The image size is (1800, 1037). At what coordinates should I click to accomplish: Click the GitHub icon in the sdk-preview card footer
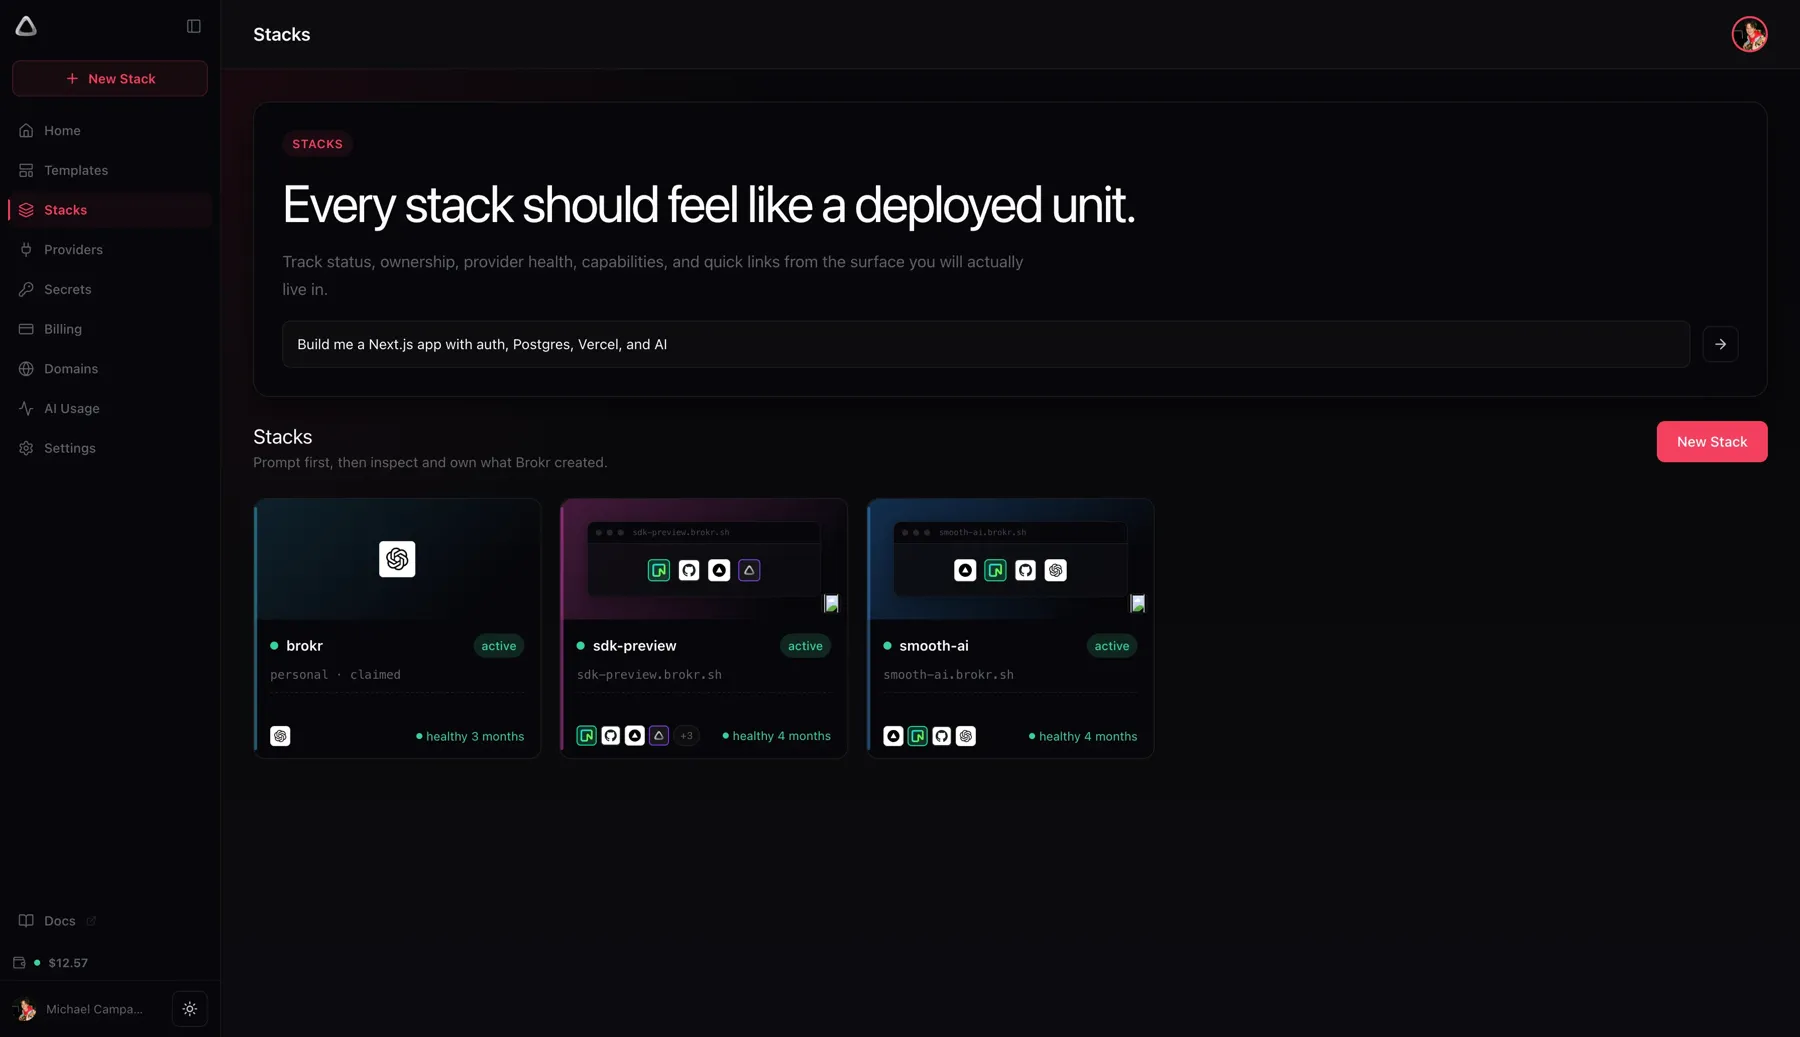click(x=610, y=736)
